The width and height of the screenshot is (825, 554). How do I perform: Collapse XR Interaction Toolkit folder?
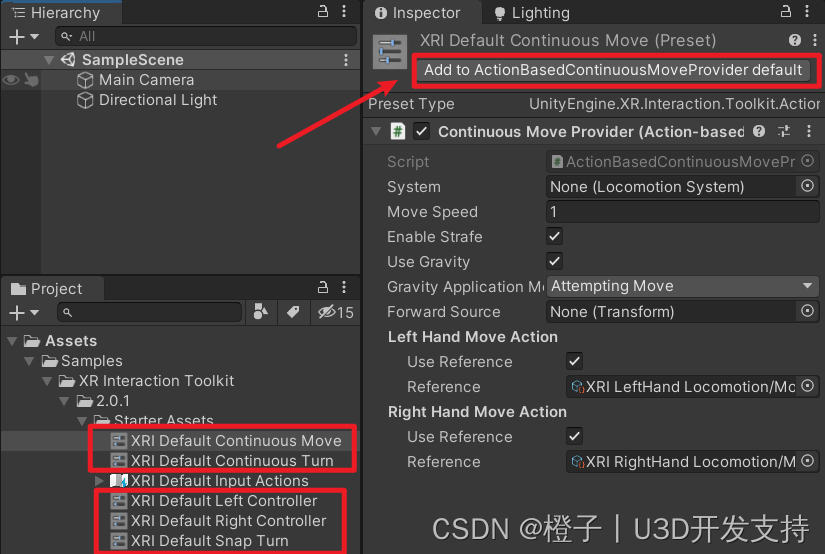pos(47,381)
